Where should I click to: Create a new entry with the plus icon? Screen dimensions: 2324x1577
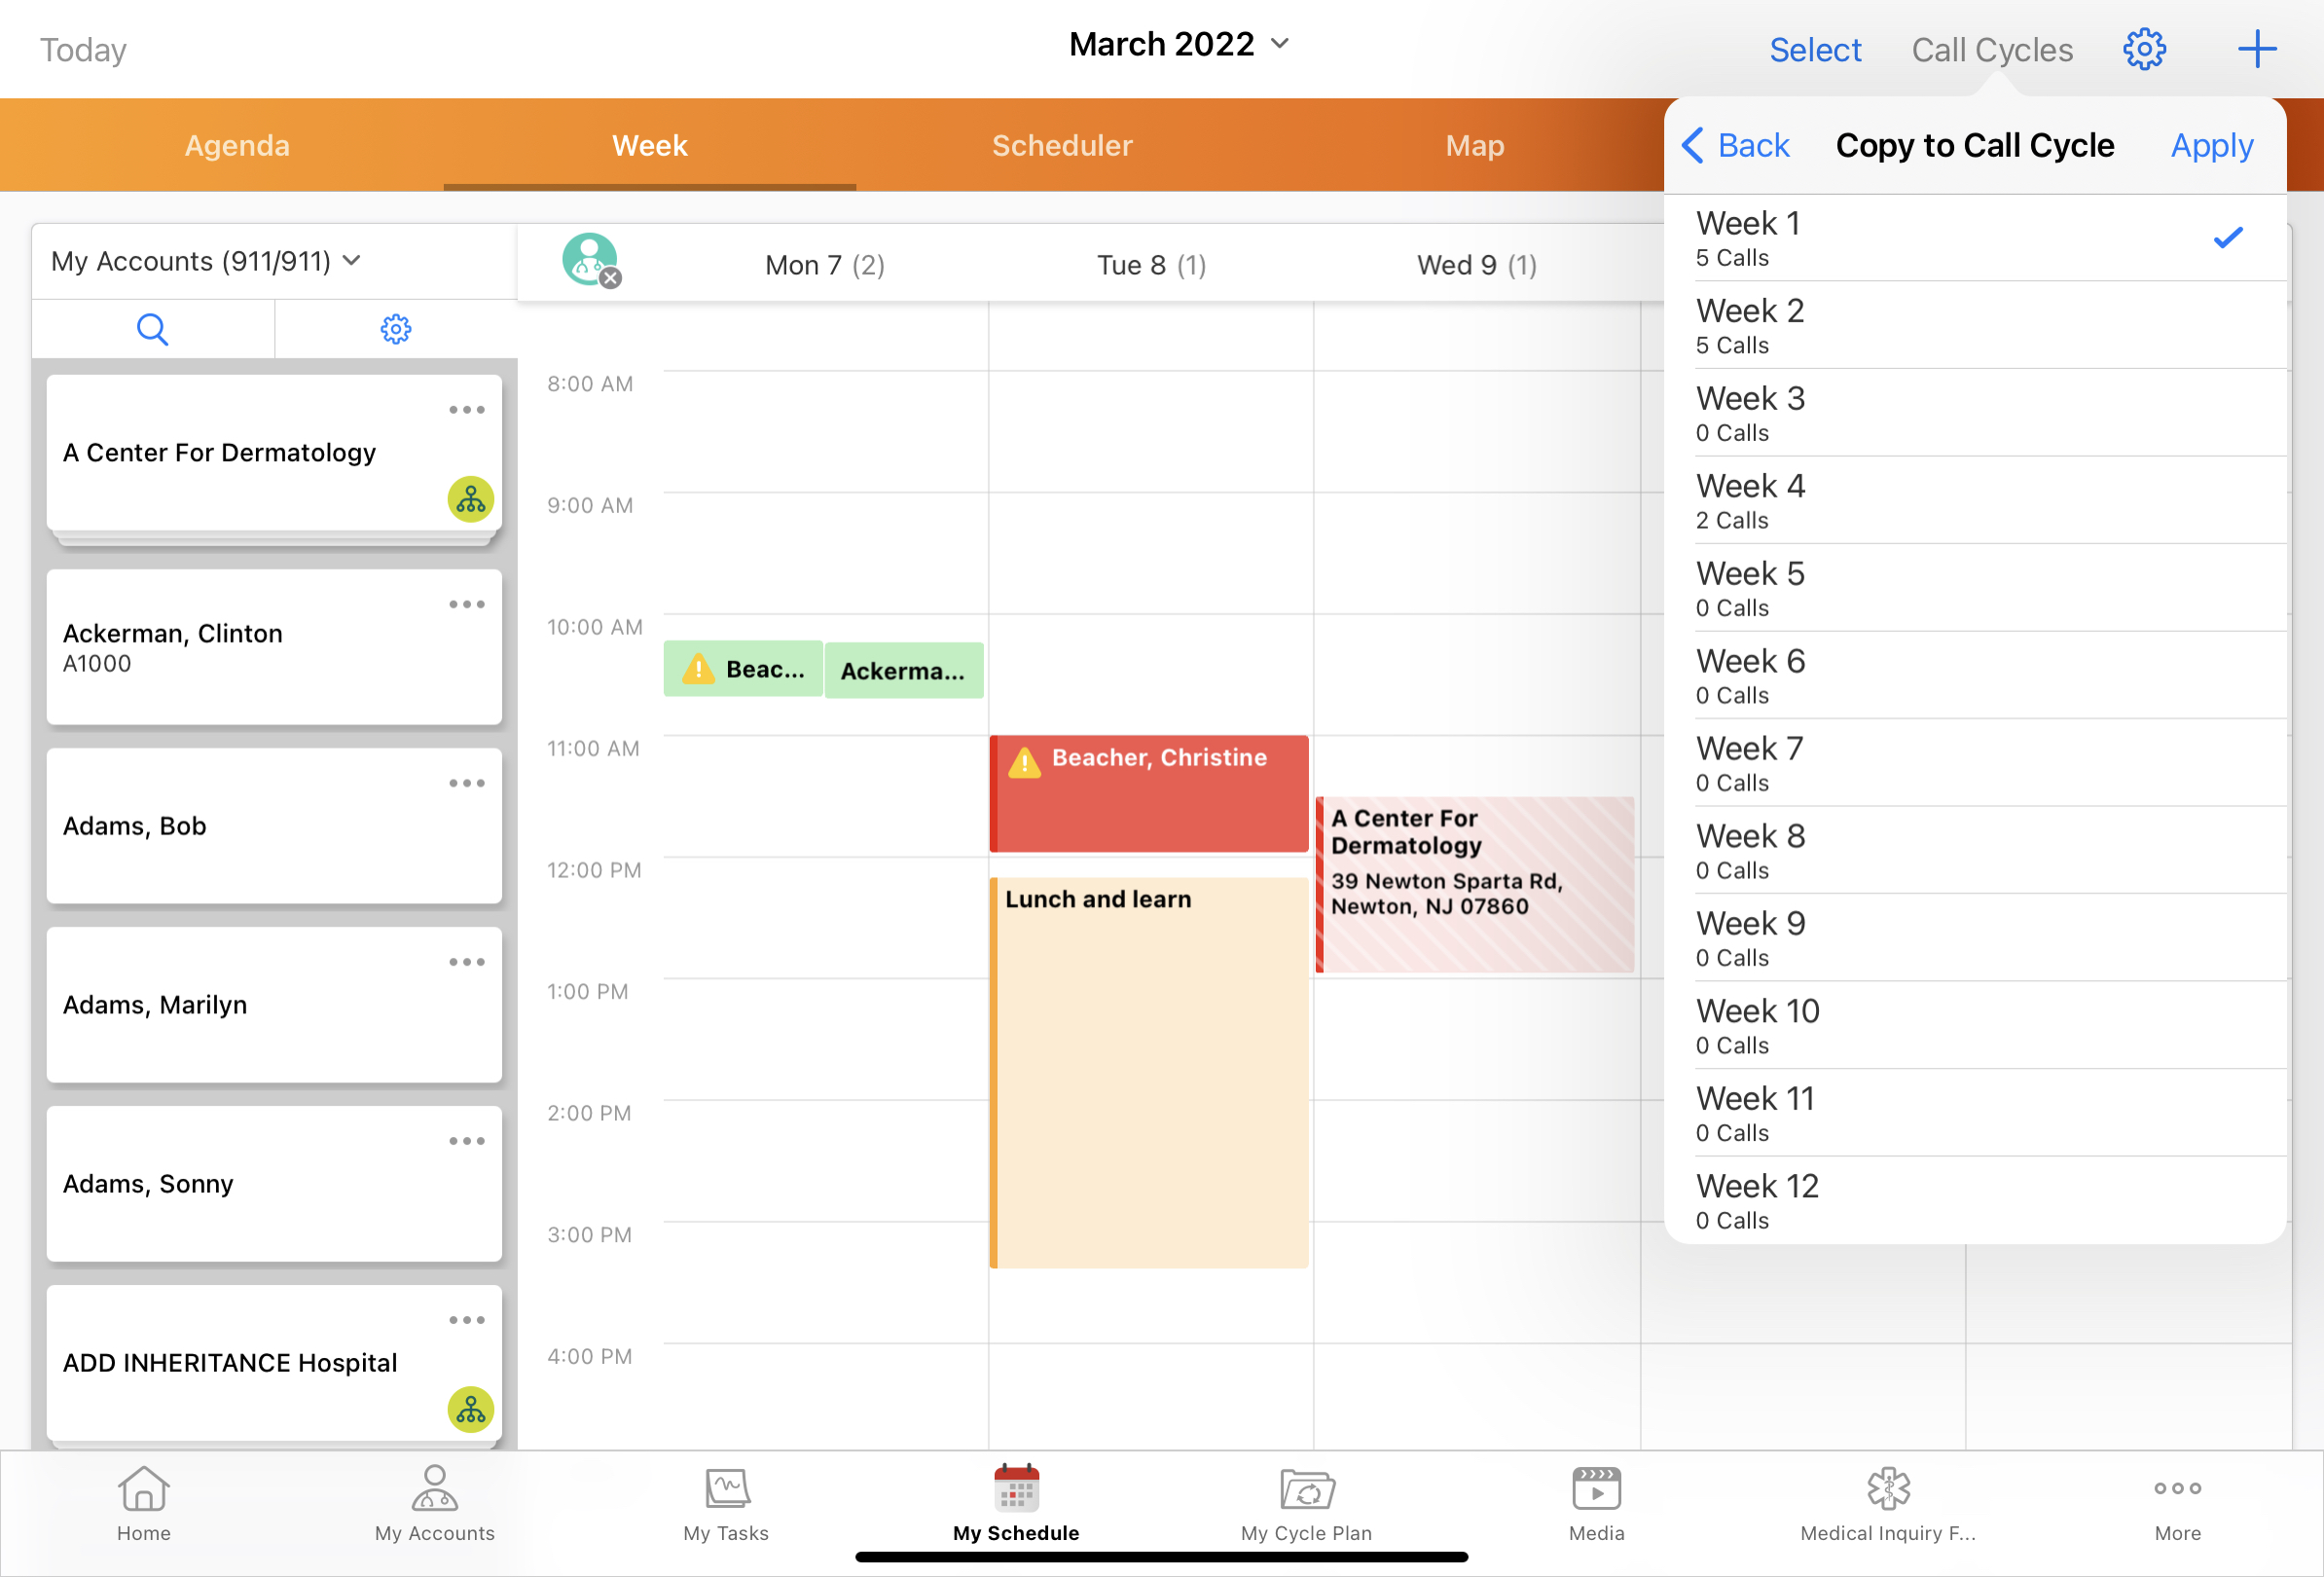pyautogui.click(x=2256, y=48)
